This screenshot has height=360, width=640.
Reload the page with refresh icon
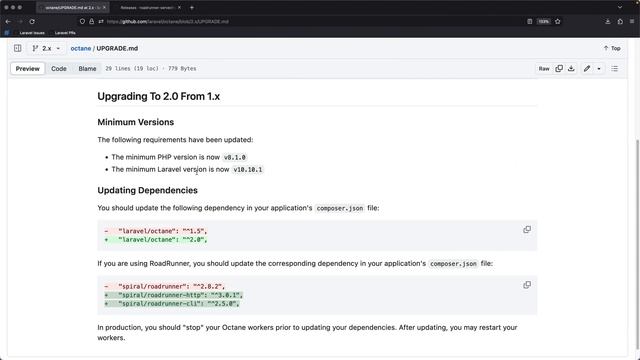32,21
